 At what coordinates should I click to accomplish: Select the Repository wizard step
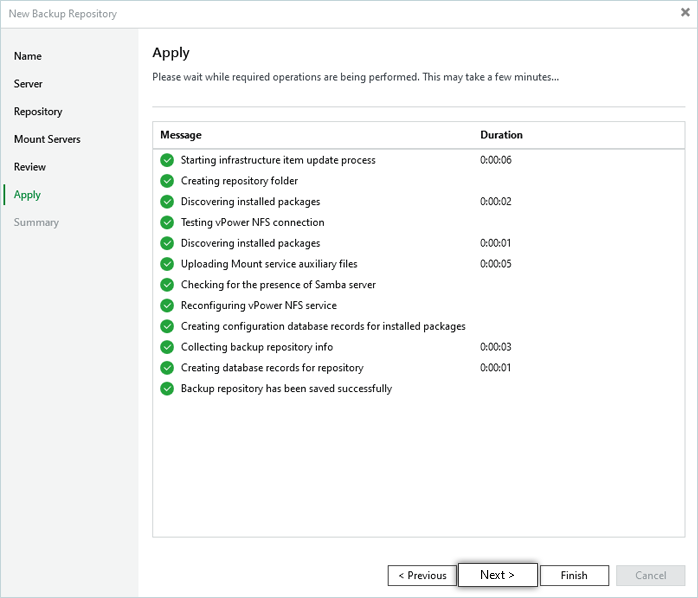(x=38, y=112)
